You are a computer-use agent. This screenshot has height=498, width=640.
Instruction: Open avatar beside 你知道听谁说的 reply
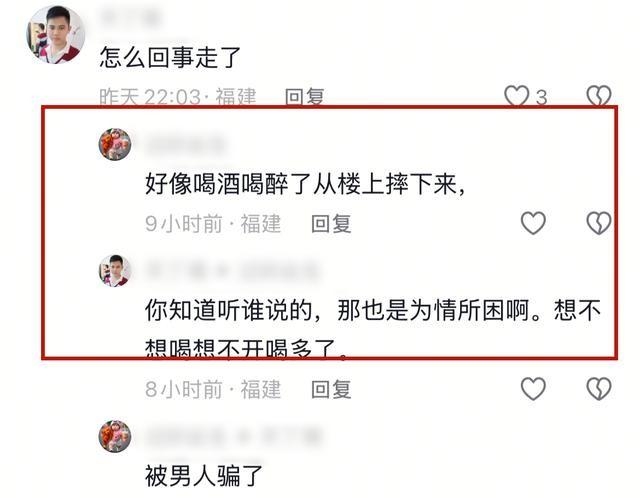(x=115, y=270)
